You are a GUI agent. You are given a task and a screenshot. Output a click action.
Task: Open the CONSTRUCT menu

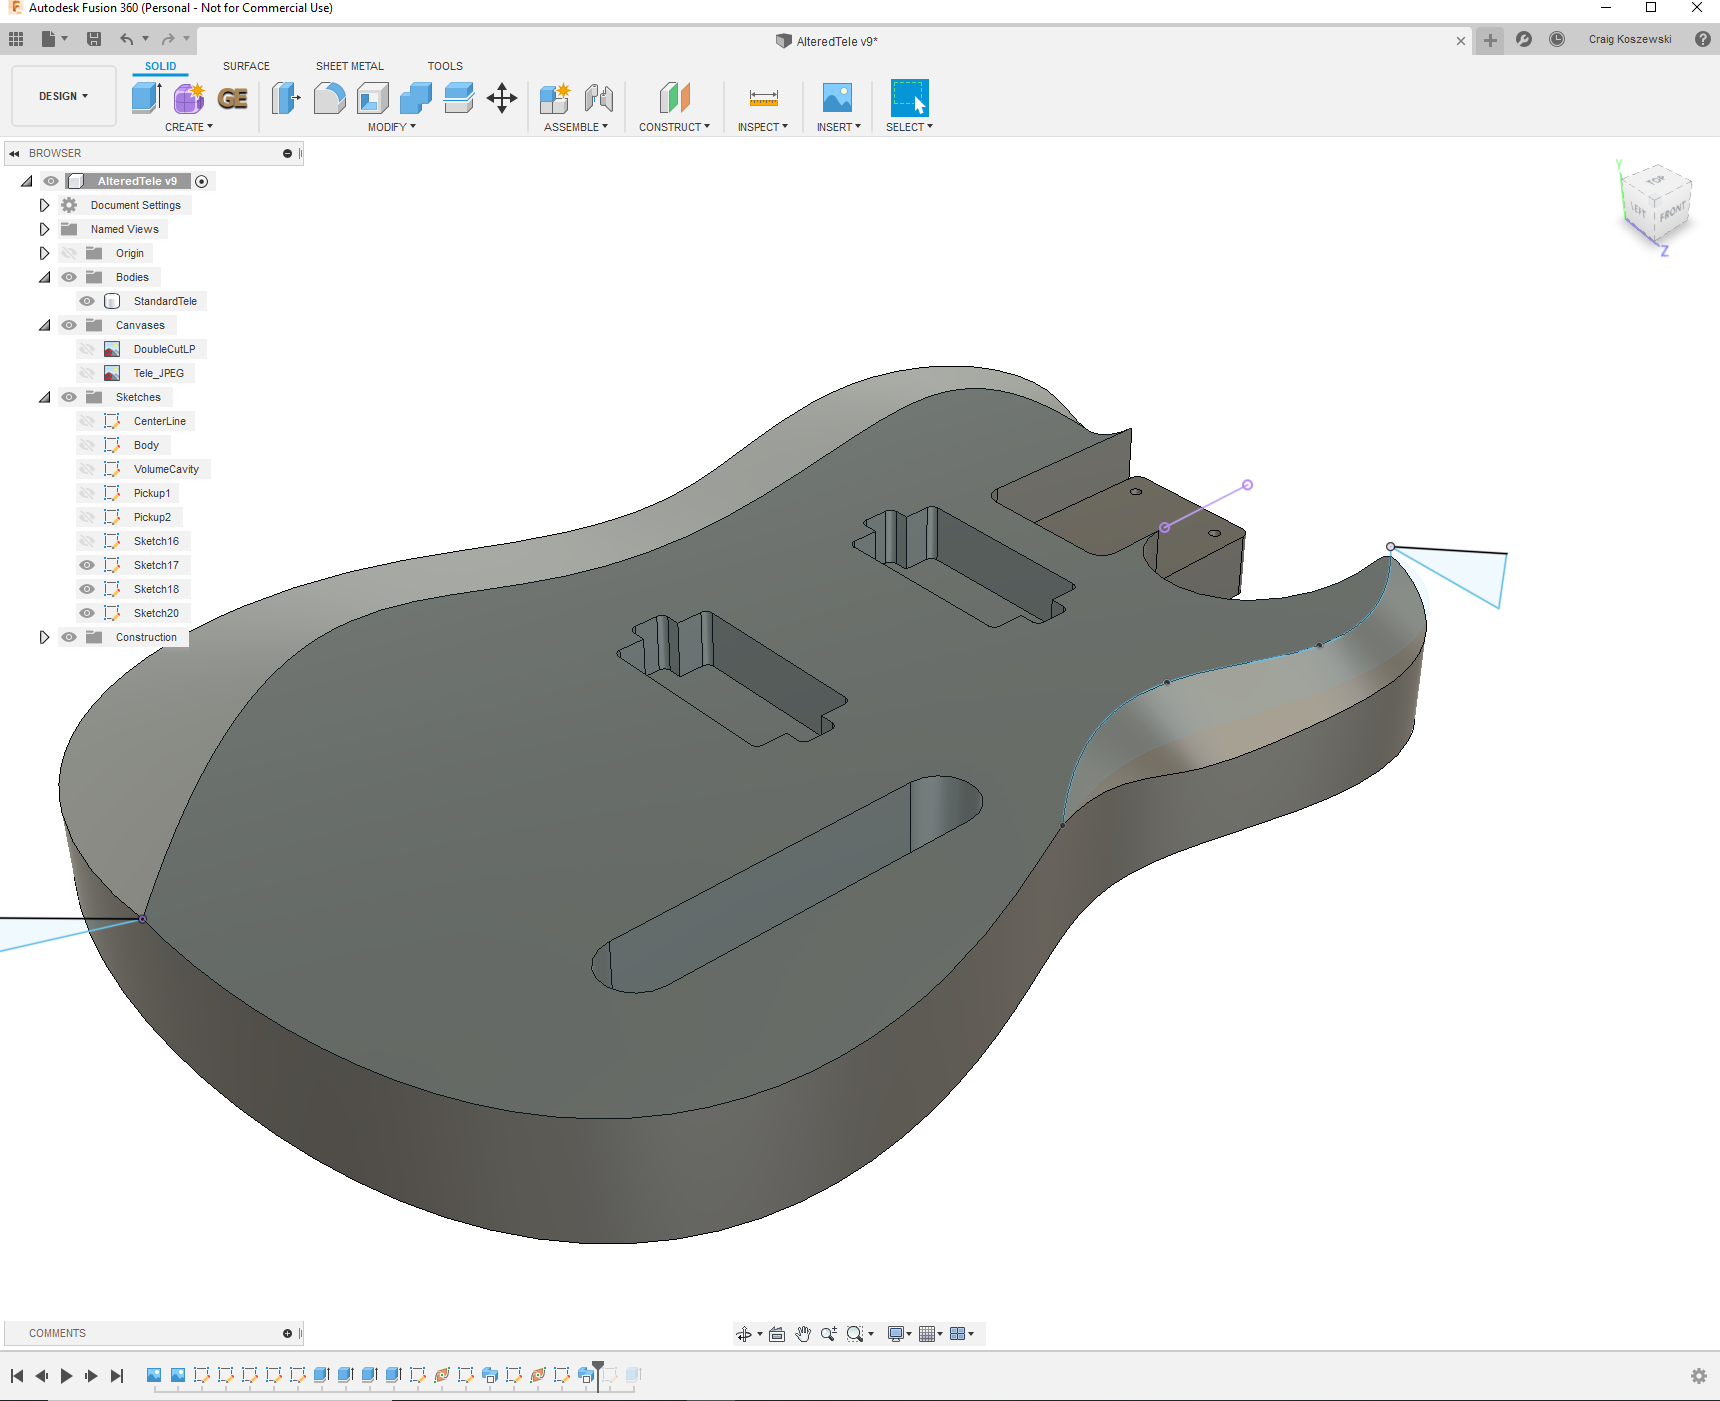[675, 127]
